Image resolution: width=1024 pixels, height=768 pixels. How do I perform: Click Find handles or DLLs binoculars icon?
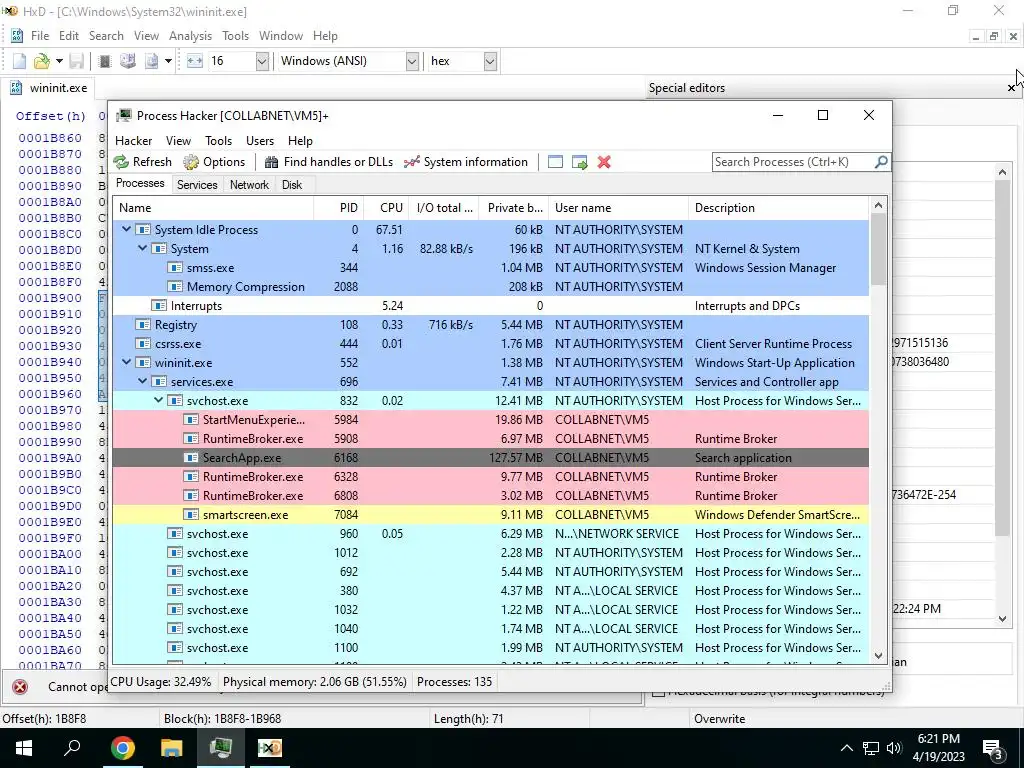pyautogui.click(x=271, y=162)
